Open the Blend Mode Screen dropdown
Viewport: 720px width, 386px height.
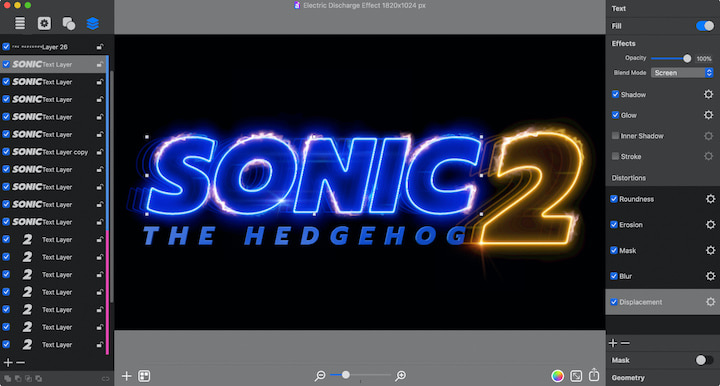coord(682,73)
